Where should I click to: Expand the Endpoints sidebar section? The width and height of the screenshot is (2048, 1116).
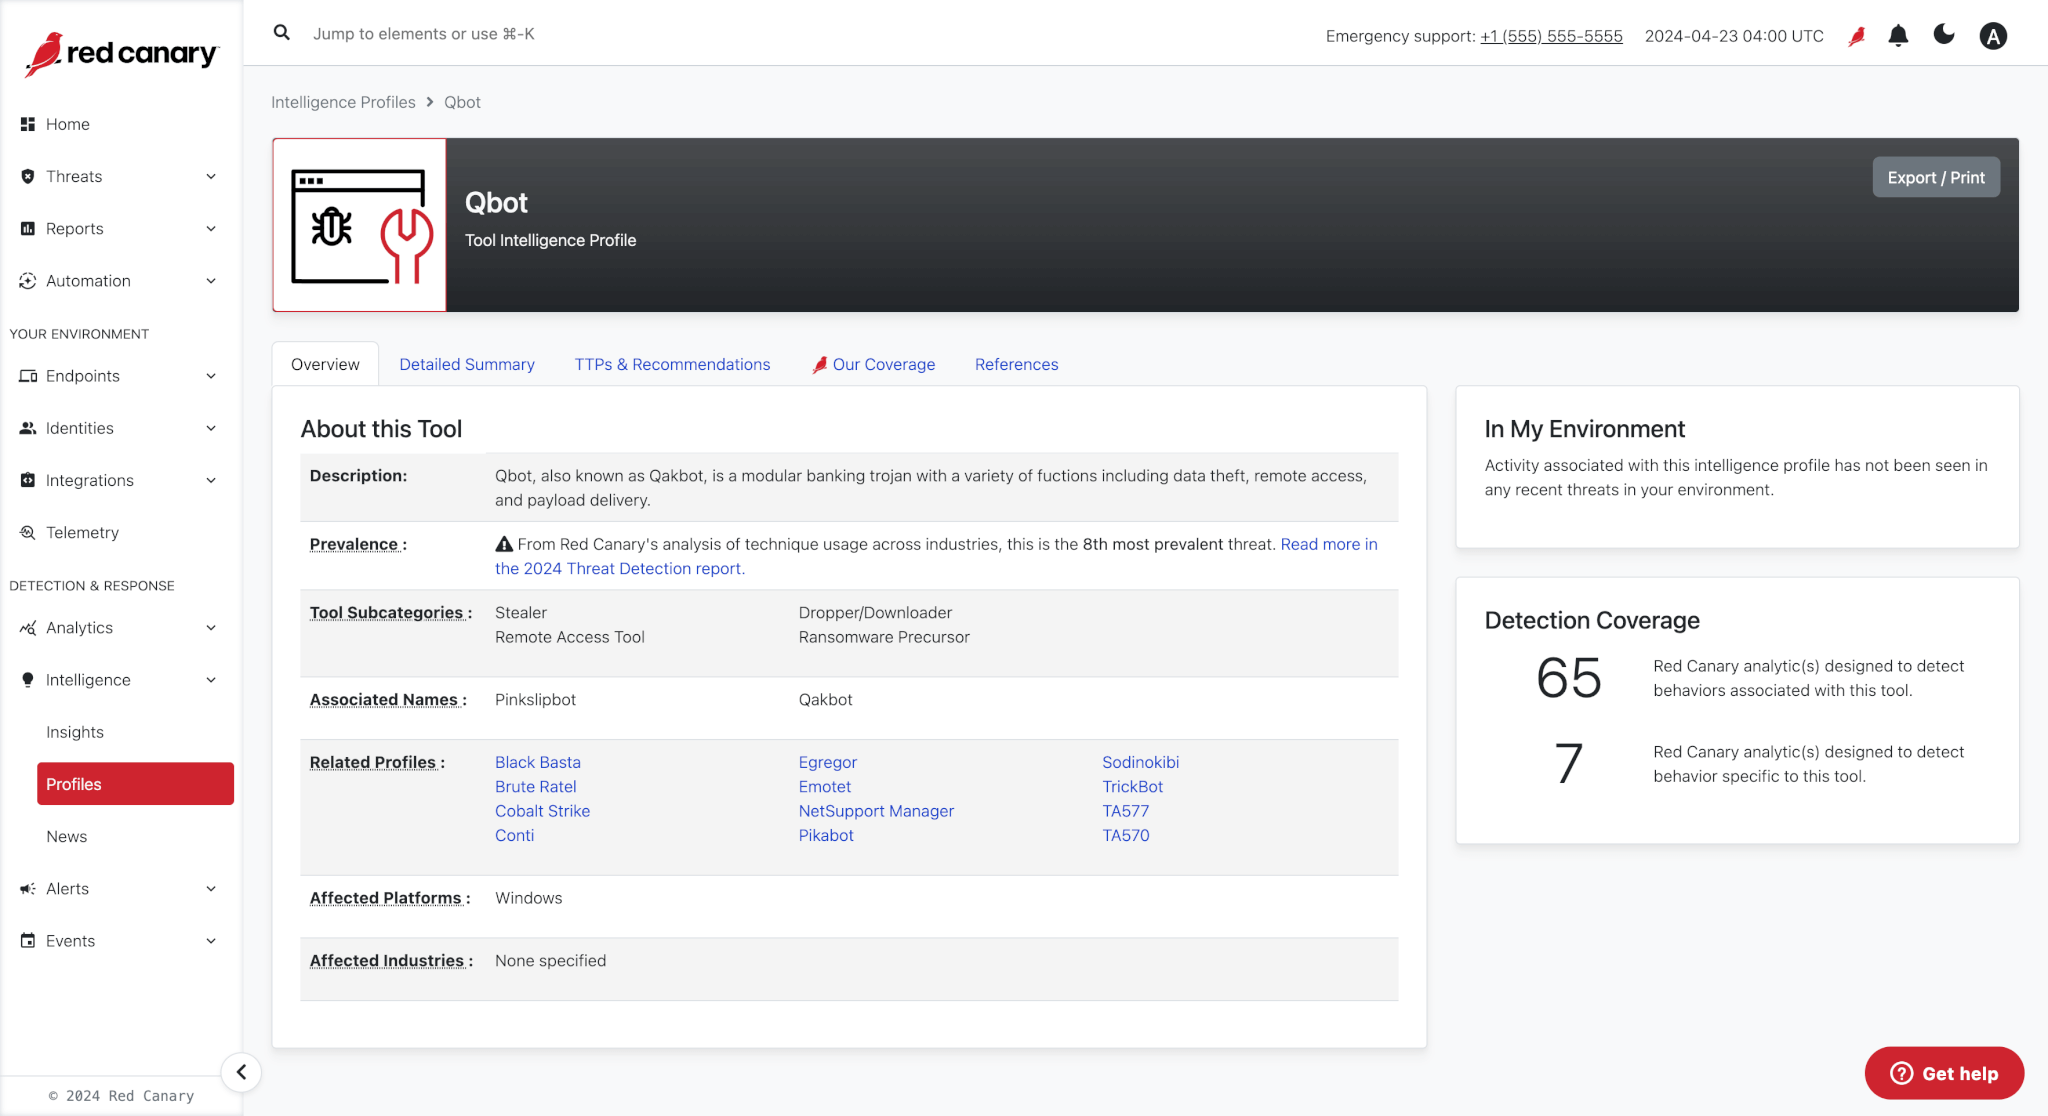click(x=211, y=376)
